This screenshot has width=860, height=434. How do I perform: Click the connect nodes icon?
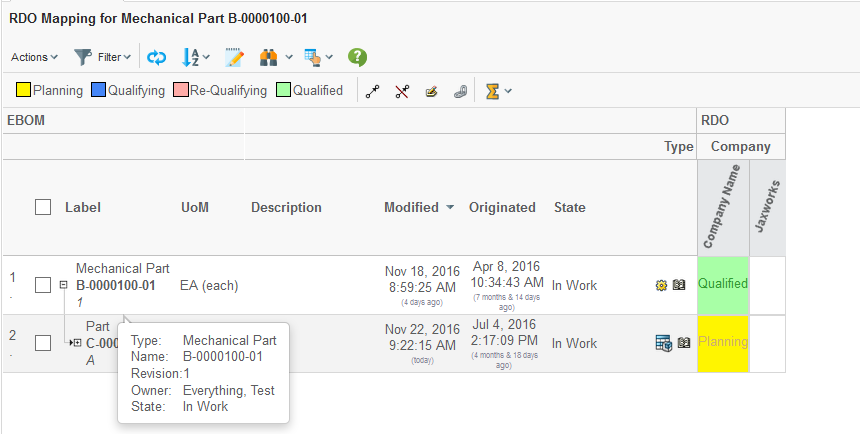[x=372, y=91]
